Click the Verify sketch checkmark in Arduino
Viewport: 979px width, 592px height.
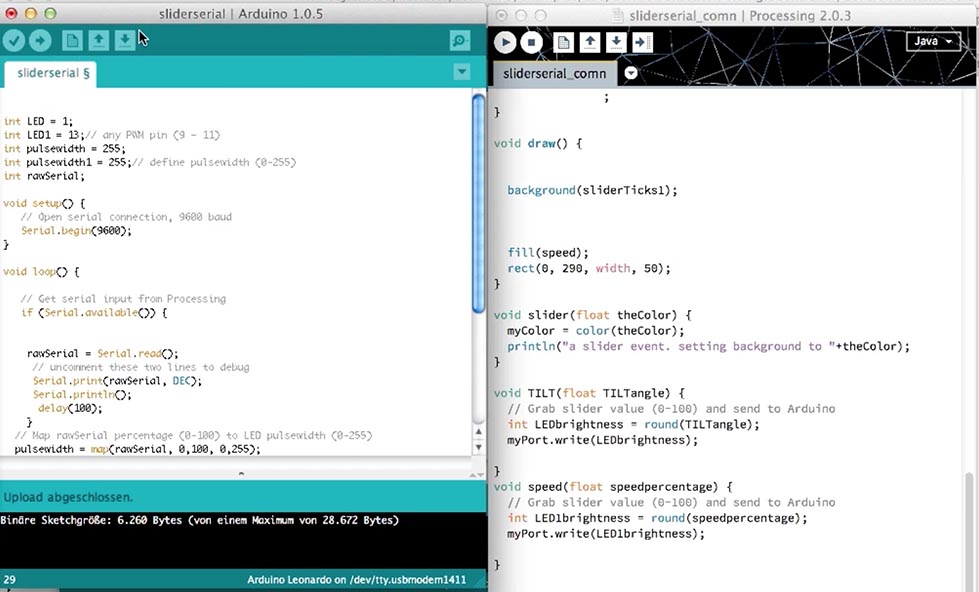(x=14, y=41)
